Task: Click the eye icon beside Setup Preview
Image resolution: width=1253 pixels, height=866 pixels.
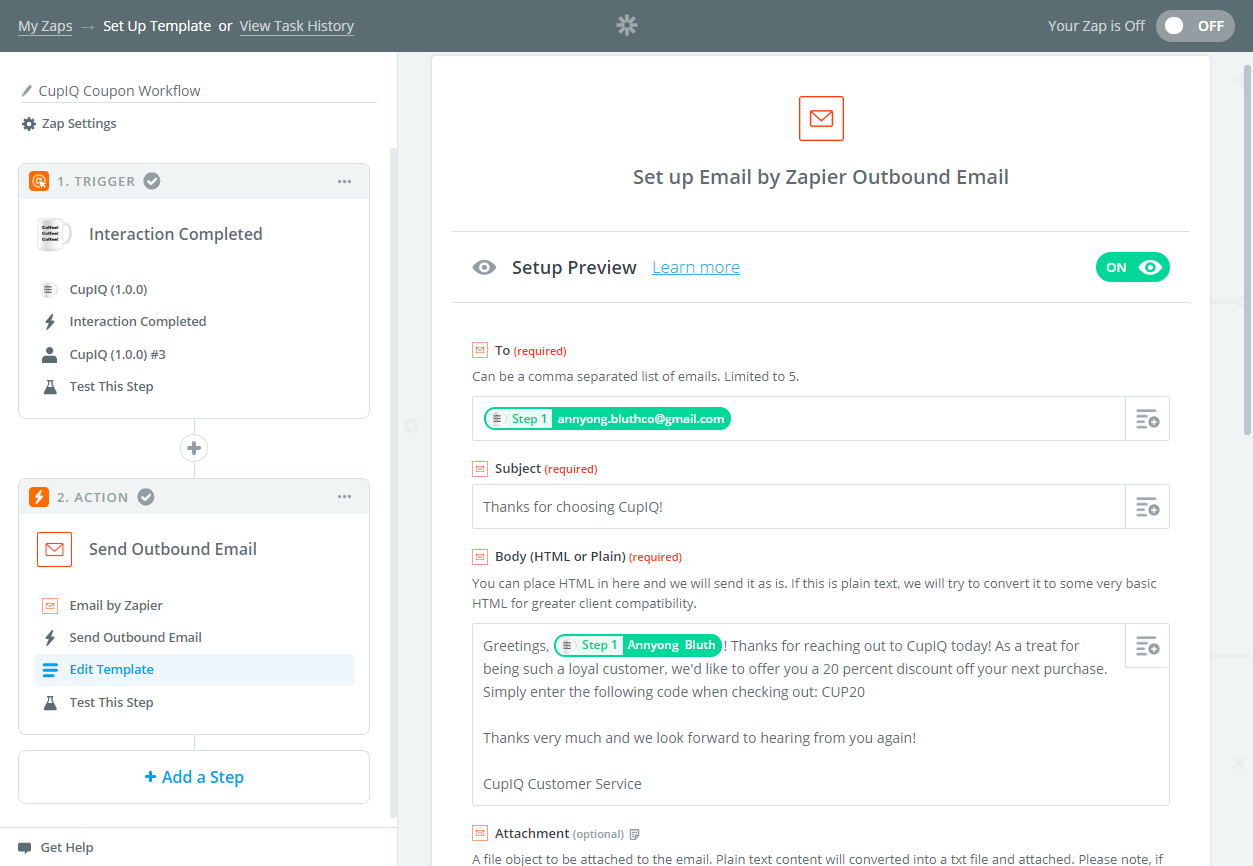Action: click(484, 268)
